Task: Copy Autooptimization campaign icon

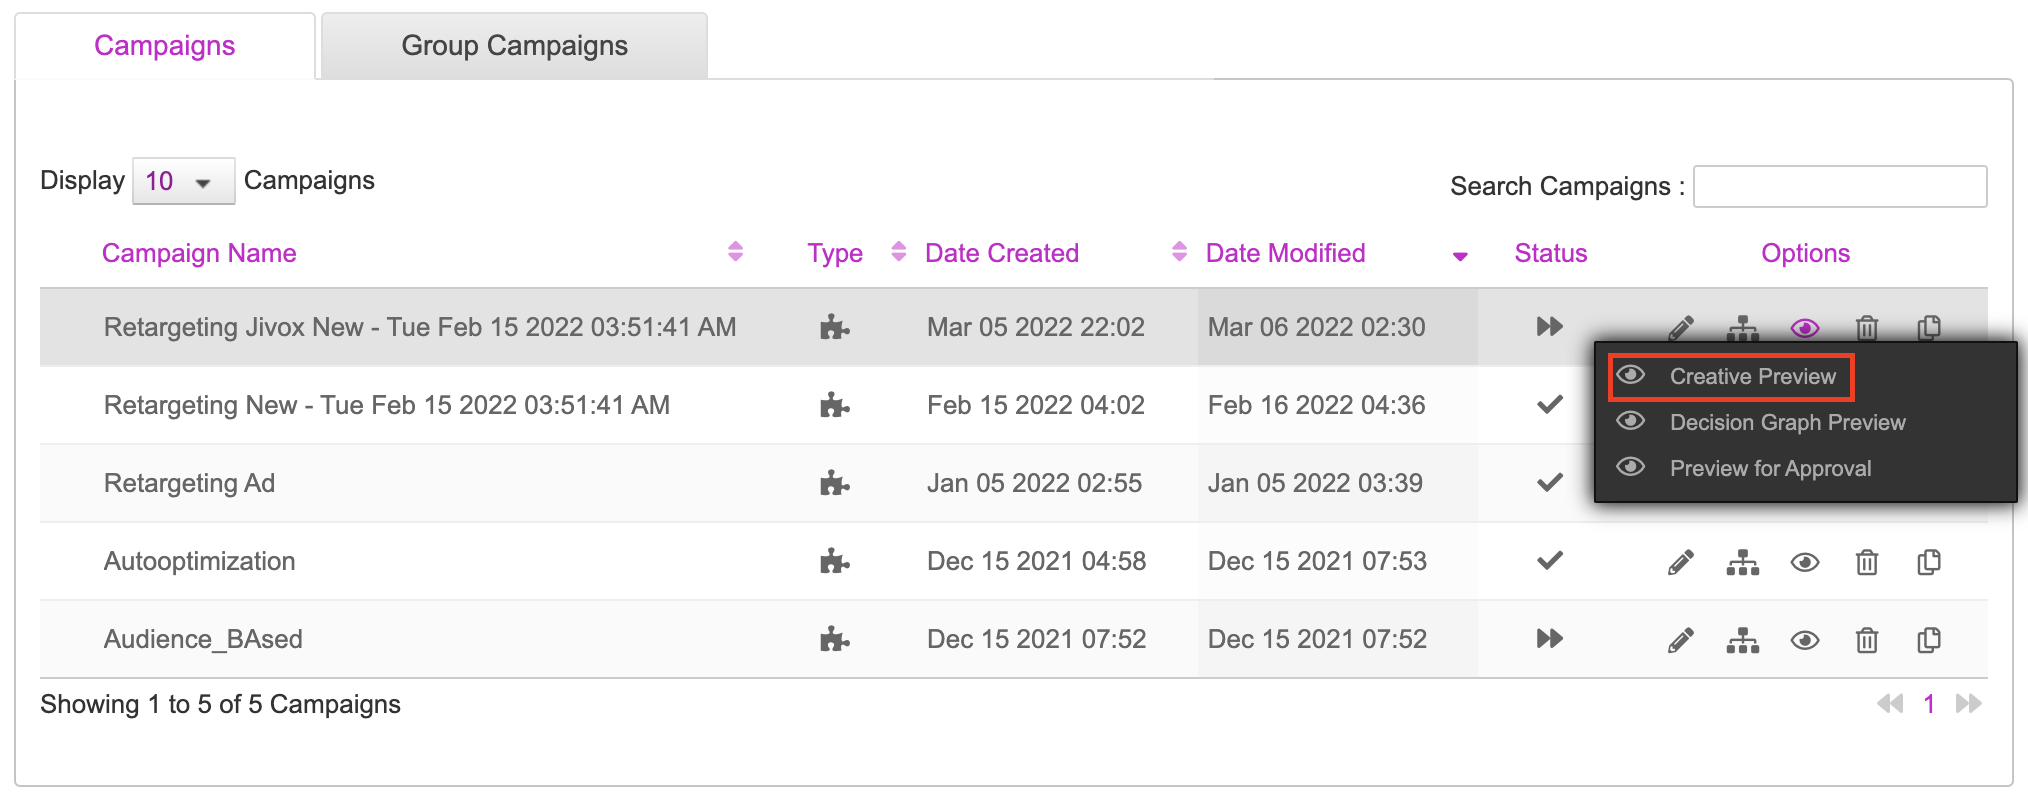Action: click(1929, 563)
